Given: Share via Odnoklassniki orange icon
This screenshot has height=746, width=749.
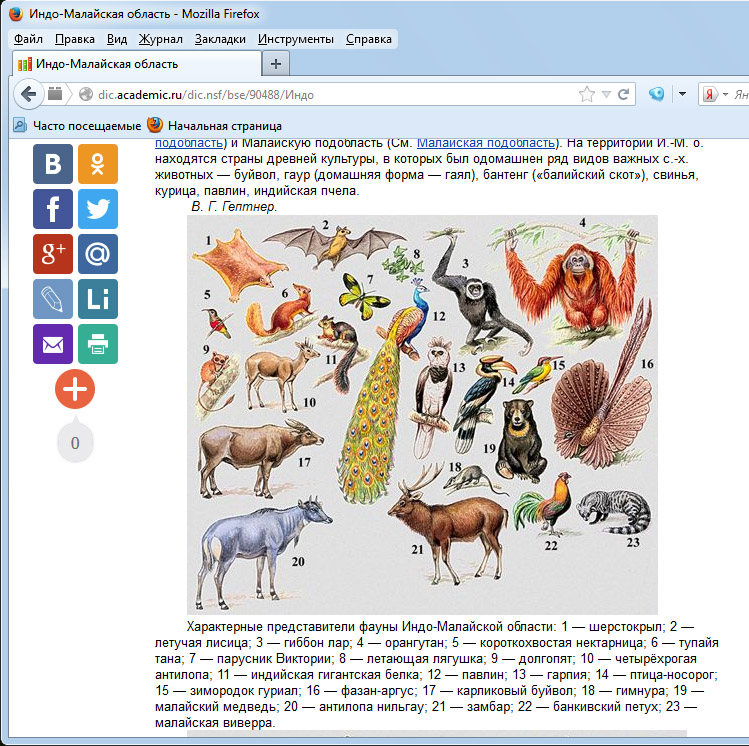Looking at the screenshot, I should point(98,164).
